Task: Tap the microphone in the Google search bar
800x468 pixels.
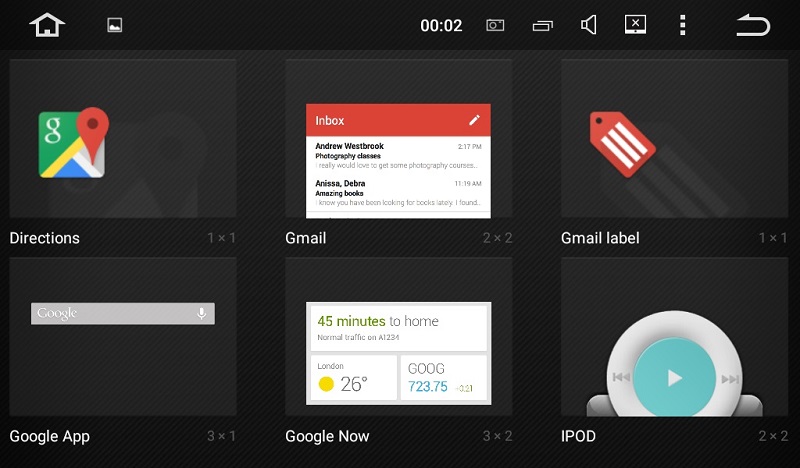Action: (x=201, y=313)
